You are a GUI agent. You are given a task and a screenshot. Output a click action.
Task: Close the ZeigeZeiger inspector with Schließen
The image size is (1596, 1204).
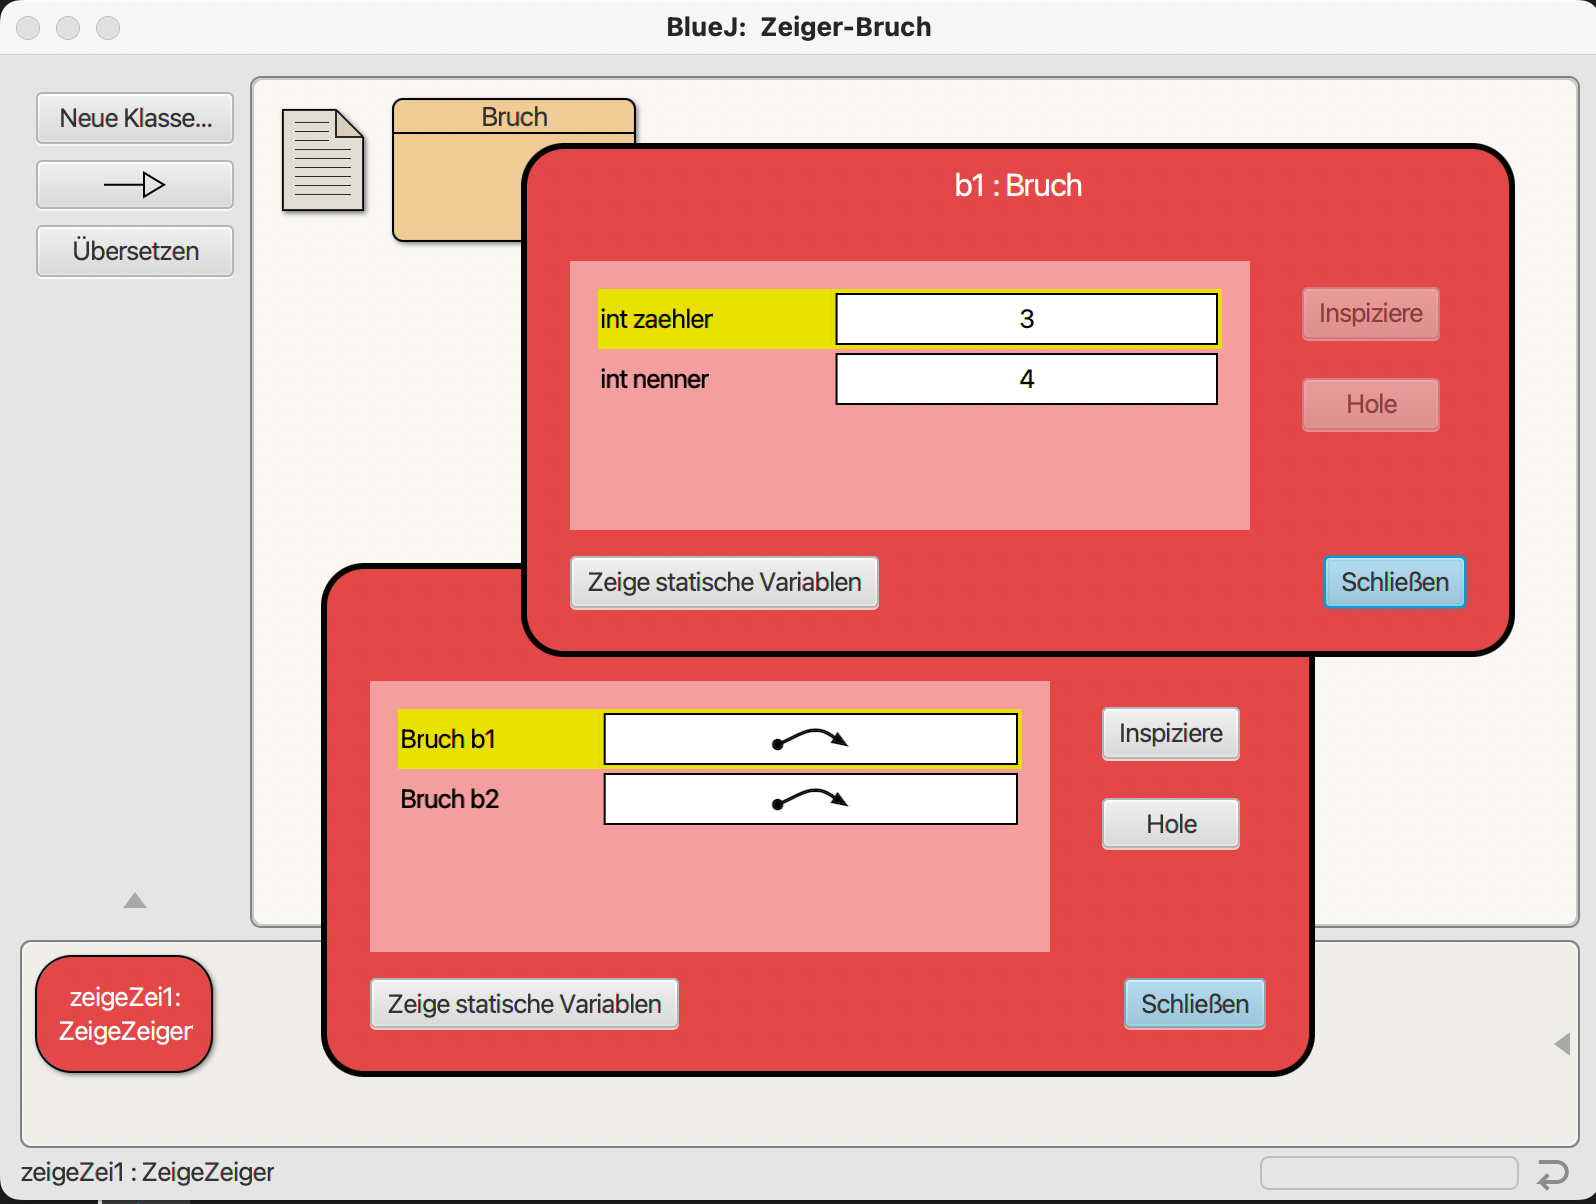point(1195,1004)
